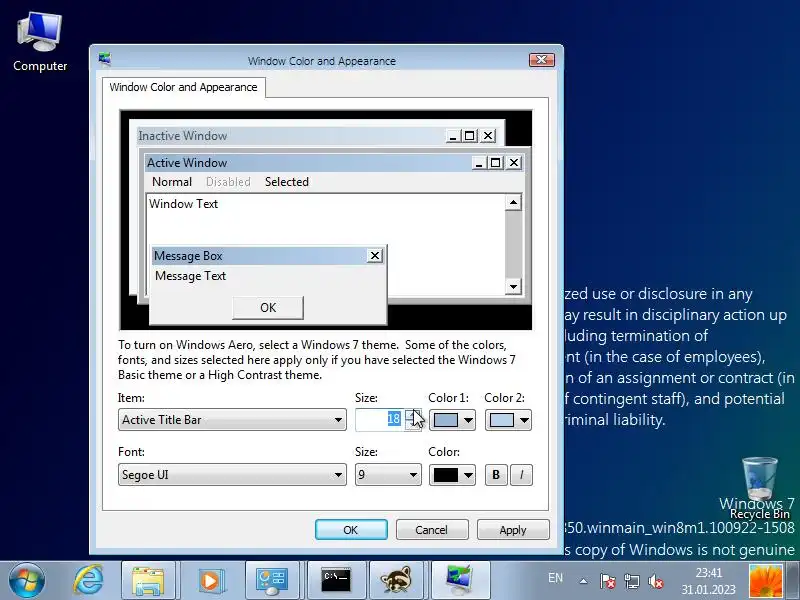The image size is (800, 600).
Task: Click the Selected menu item in preview
Action: 287,182
